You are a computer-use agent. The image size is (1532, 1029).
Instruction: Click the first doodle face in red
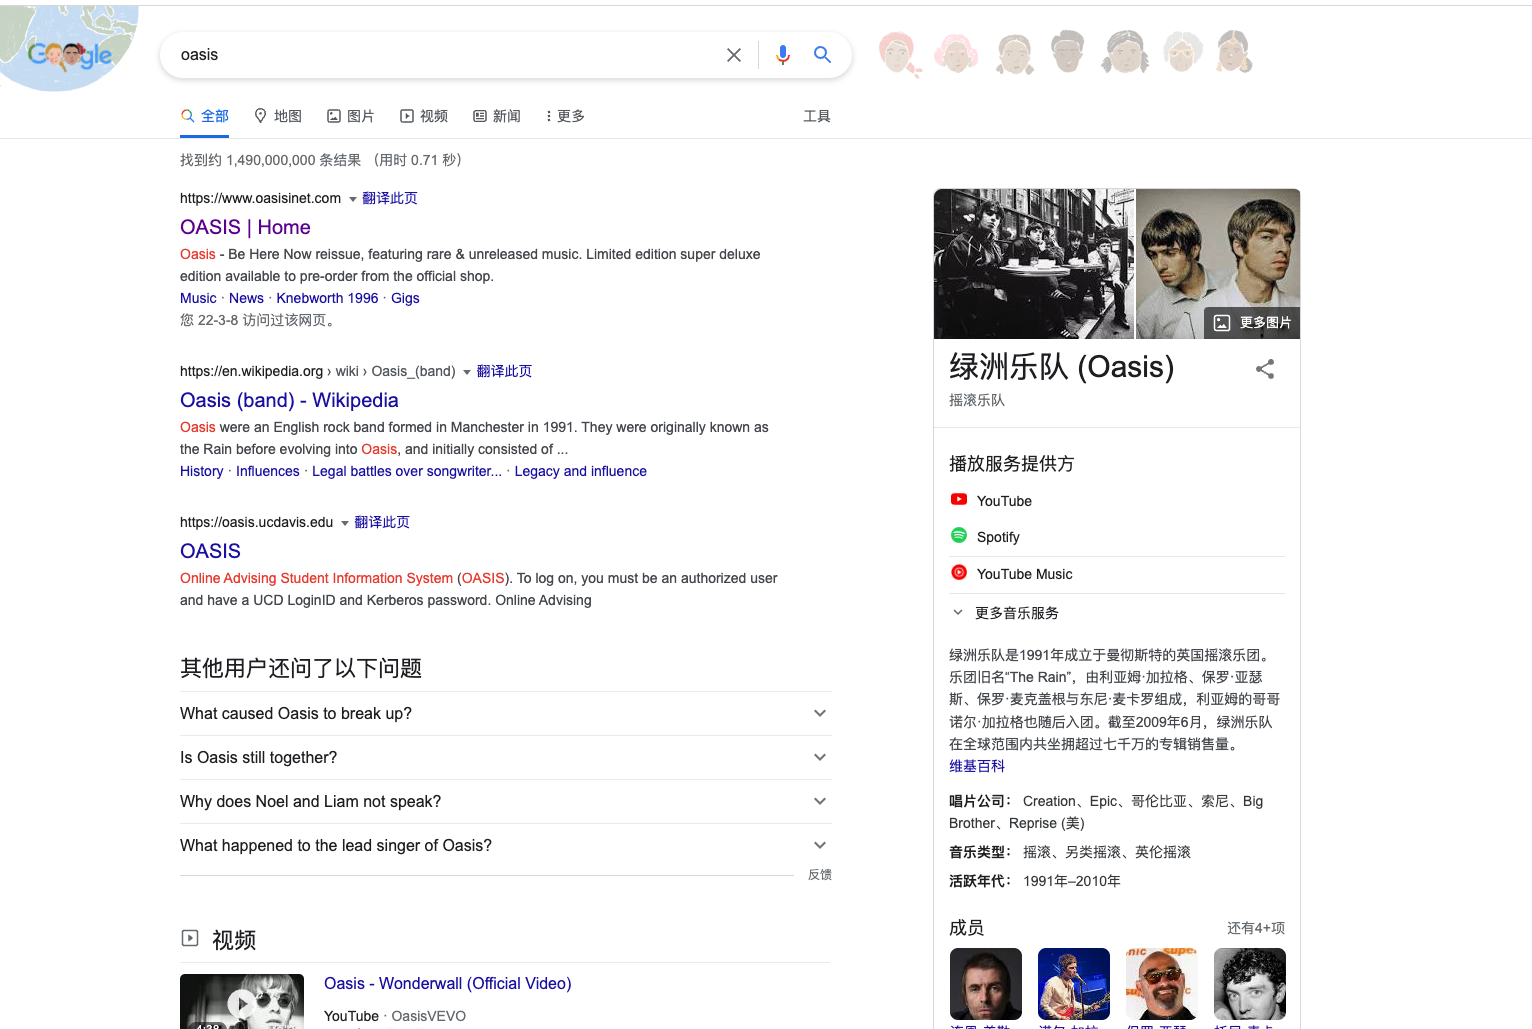click(x=898, y=54)
